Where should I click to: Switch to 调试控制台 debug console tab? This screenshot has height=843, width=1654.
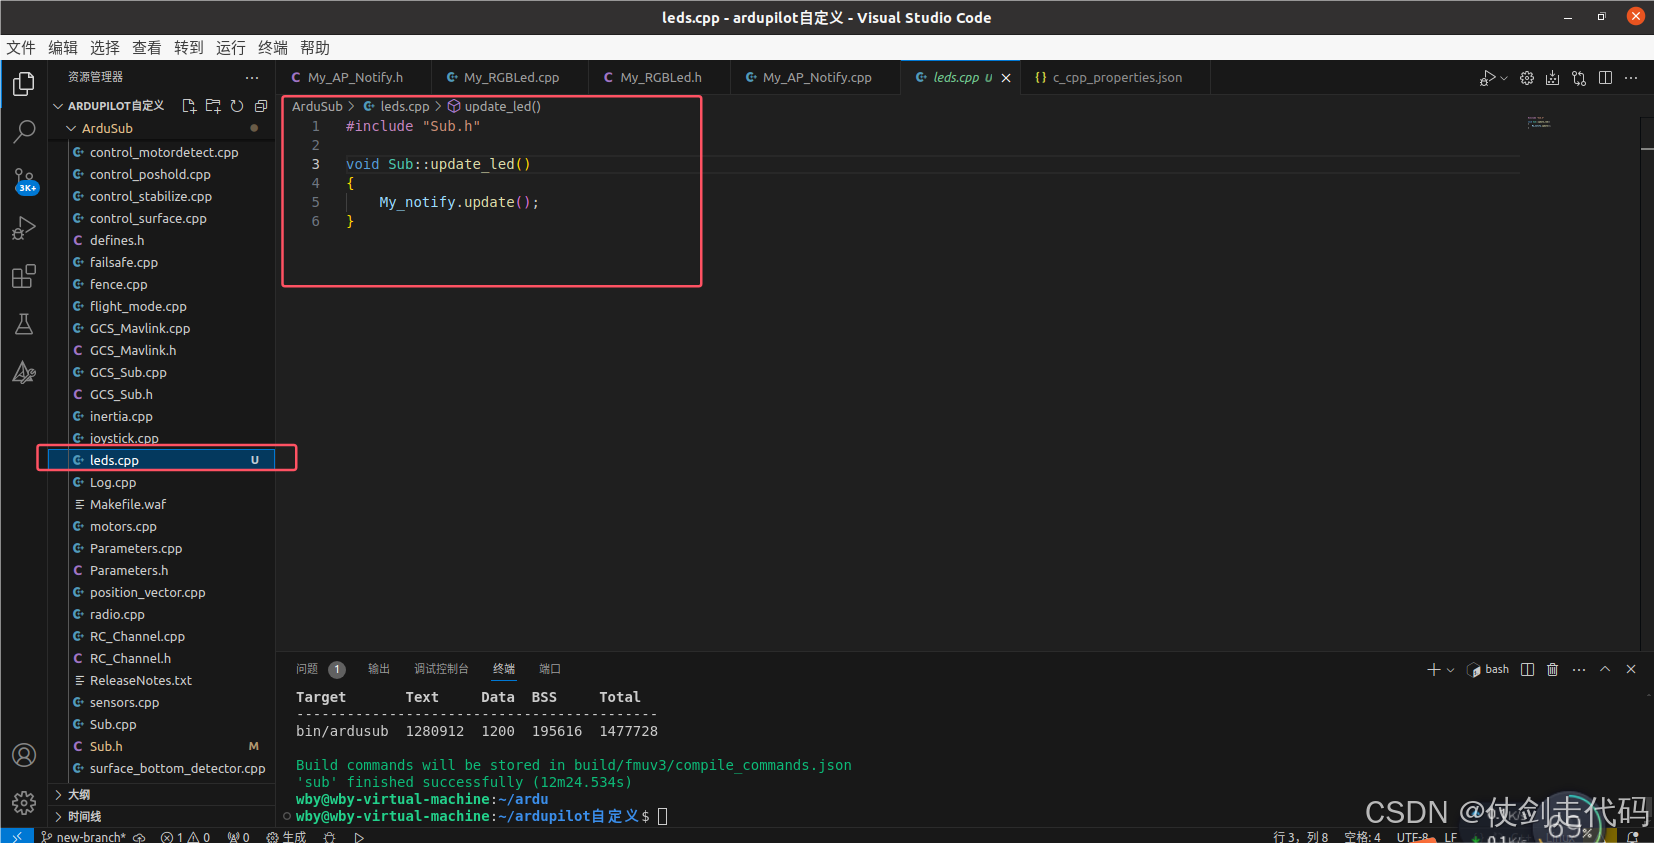[x=441, y=669]
